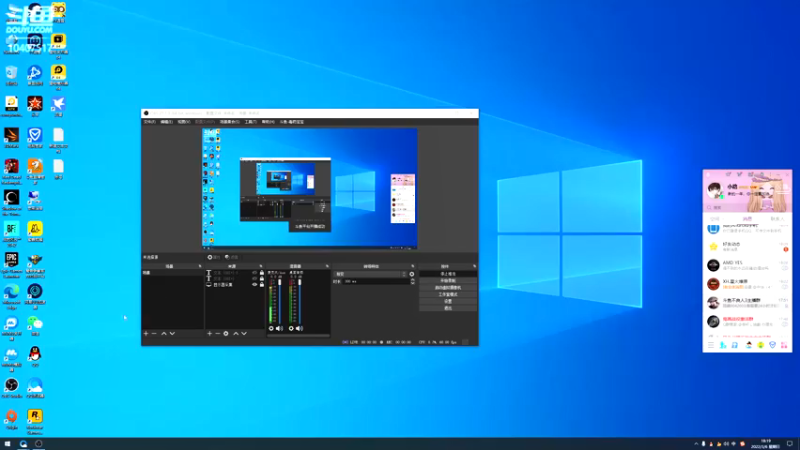Remove the selected scene with the minus icon

(x=154, y=334)
